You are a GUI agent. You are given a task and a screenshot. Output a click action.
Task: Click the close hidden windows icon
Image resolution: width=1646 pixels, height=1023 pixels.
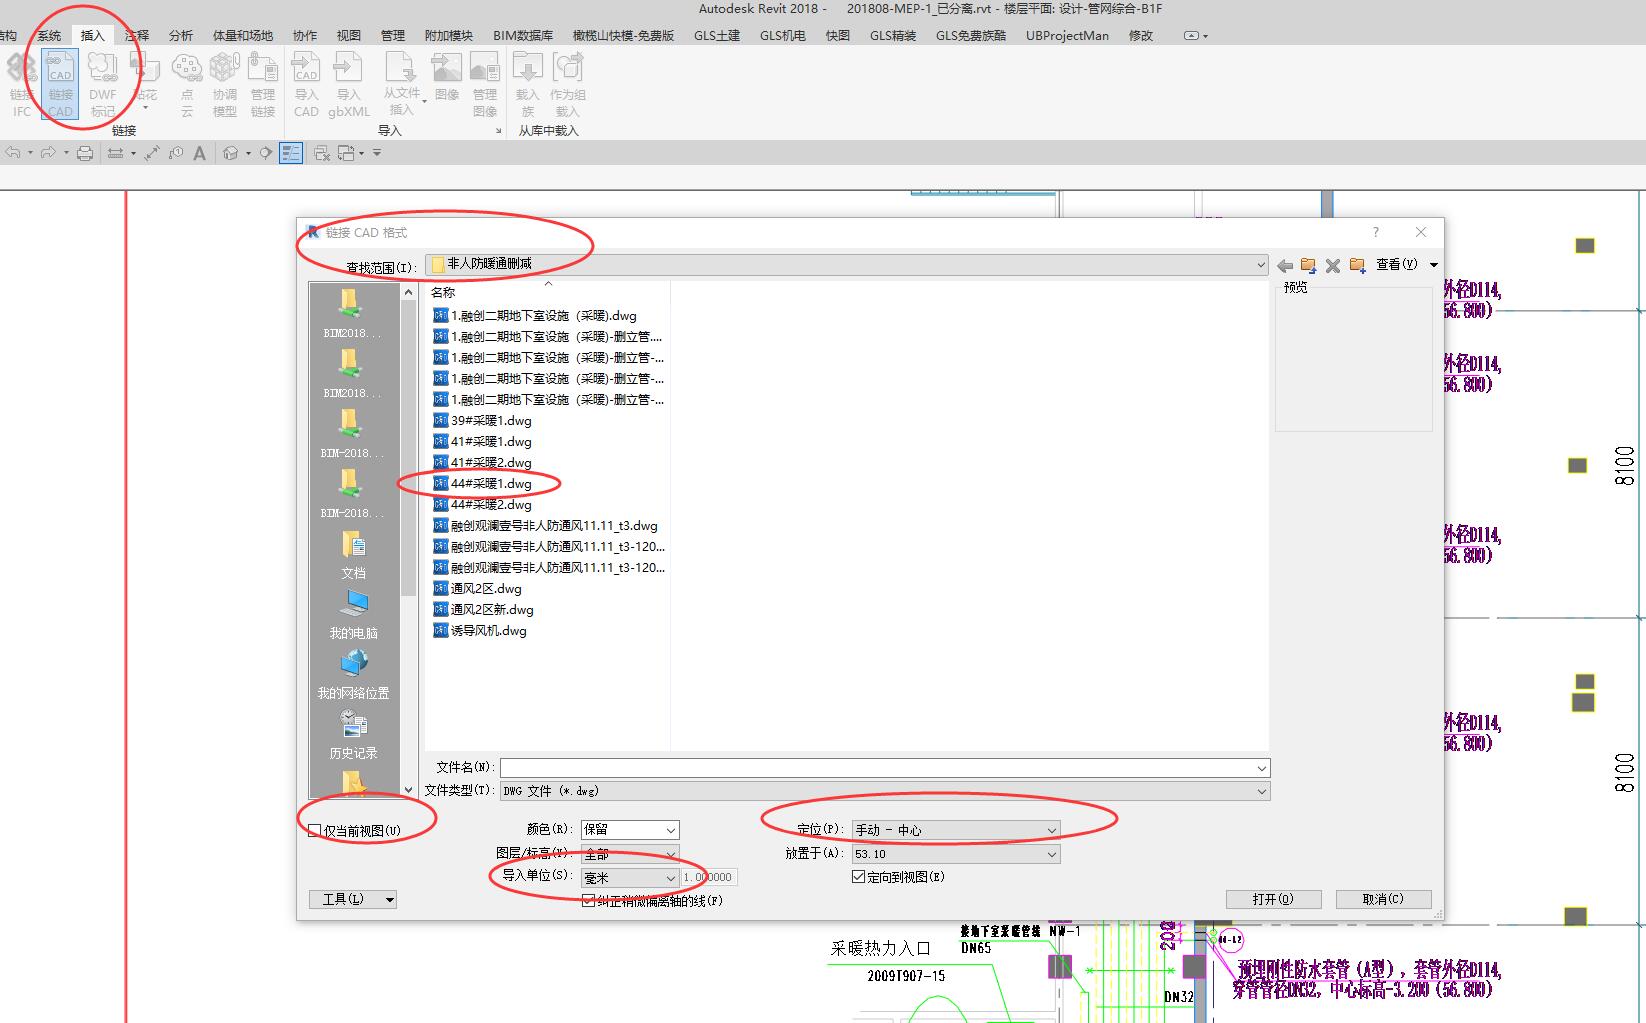[322, 153]
